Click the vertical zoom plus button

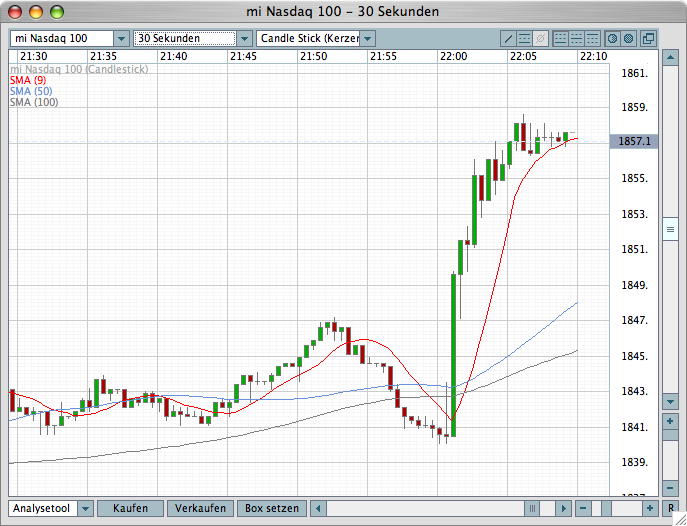pos(670,421)
